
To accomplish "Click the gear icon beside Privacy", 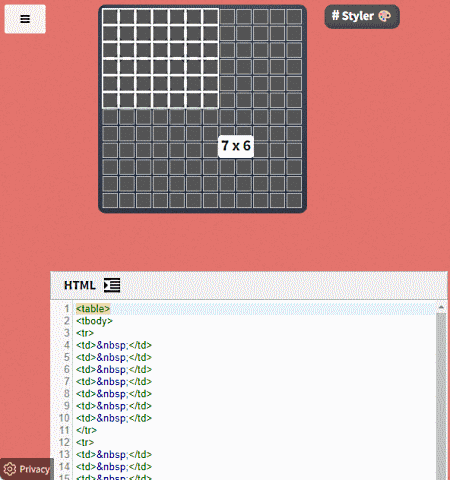I will coord(10,469).
